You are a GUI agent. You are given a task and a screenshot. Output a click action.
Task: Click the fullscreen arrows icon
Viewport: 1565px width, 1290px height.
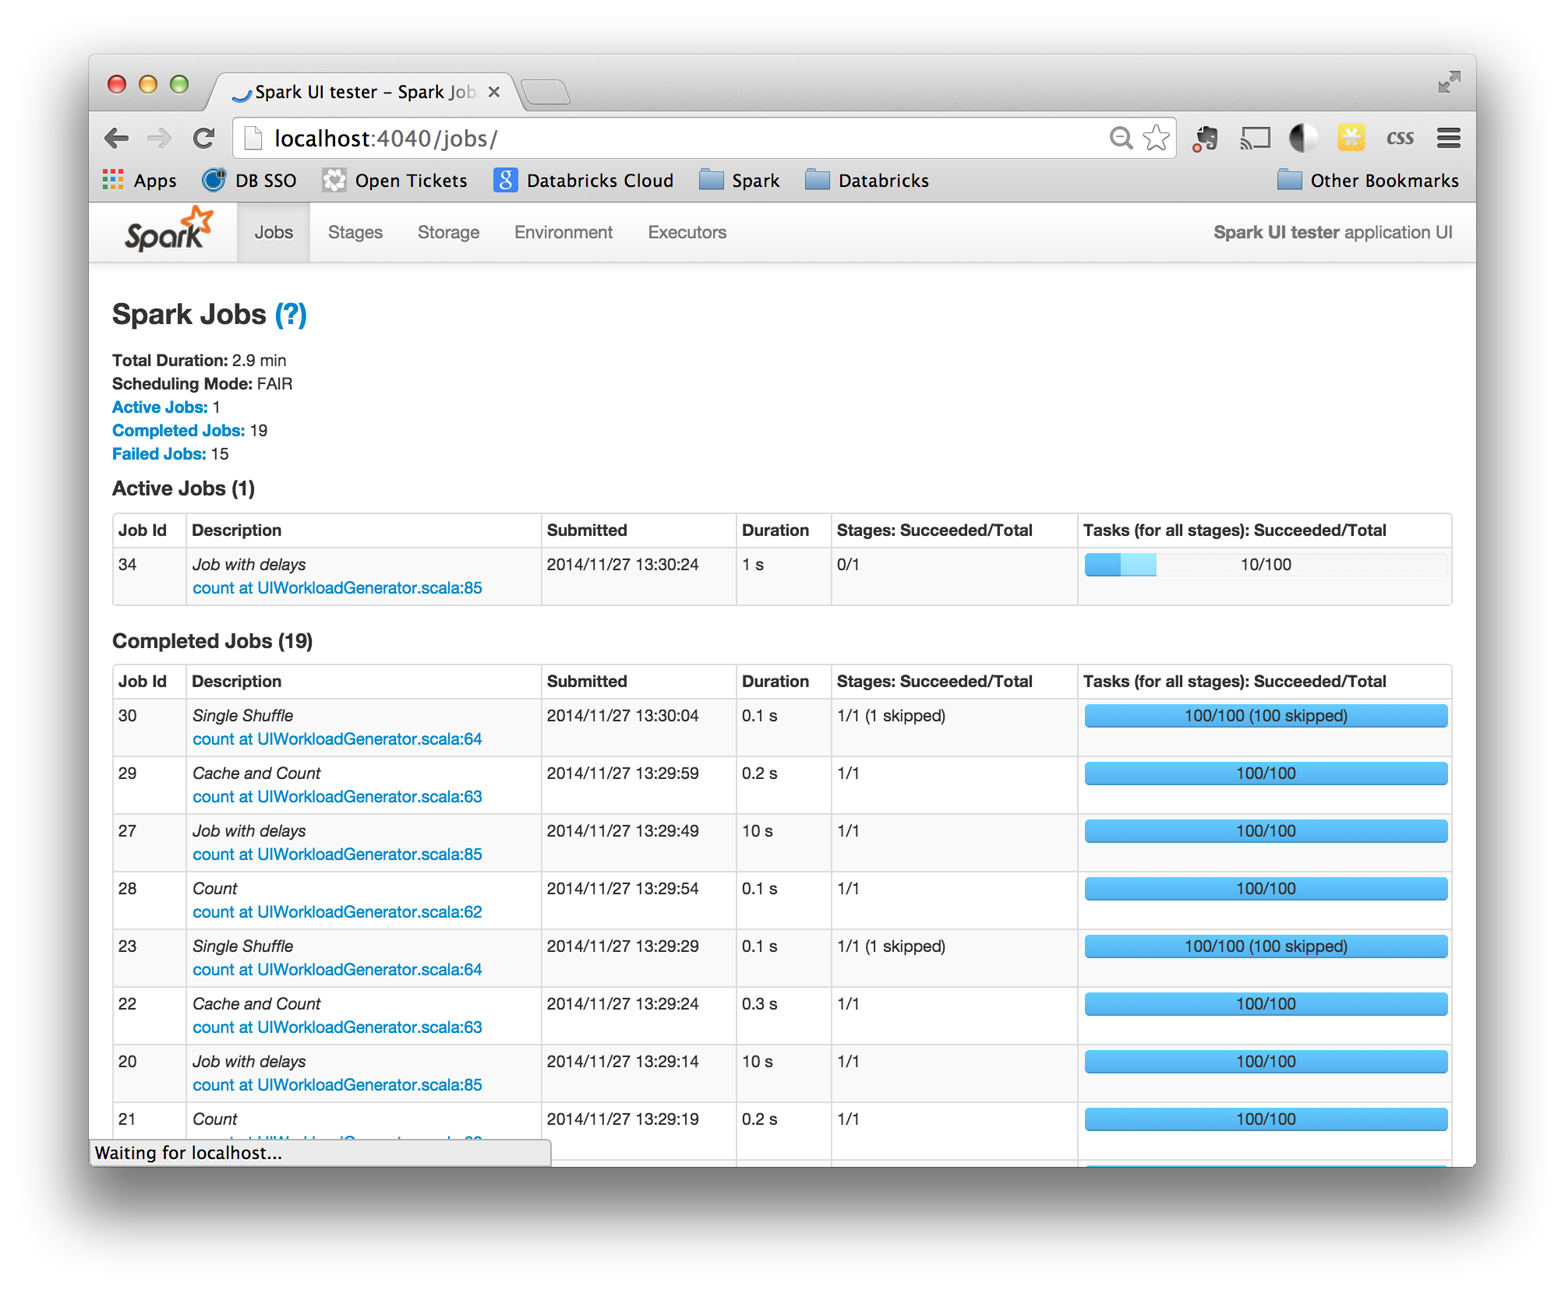[x=1449, y=82]
